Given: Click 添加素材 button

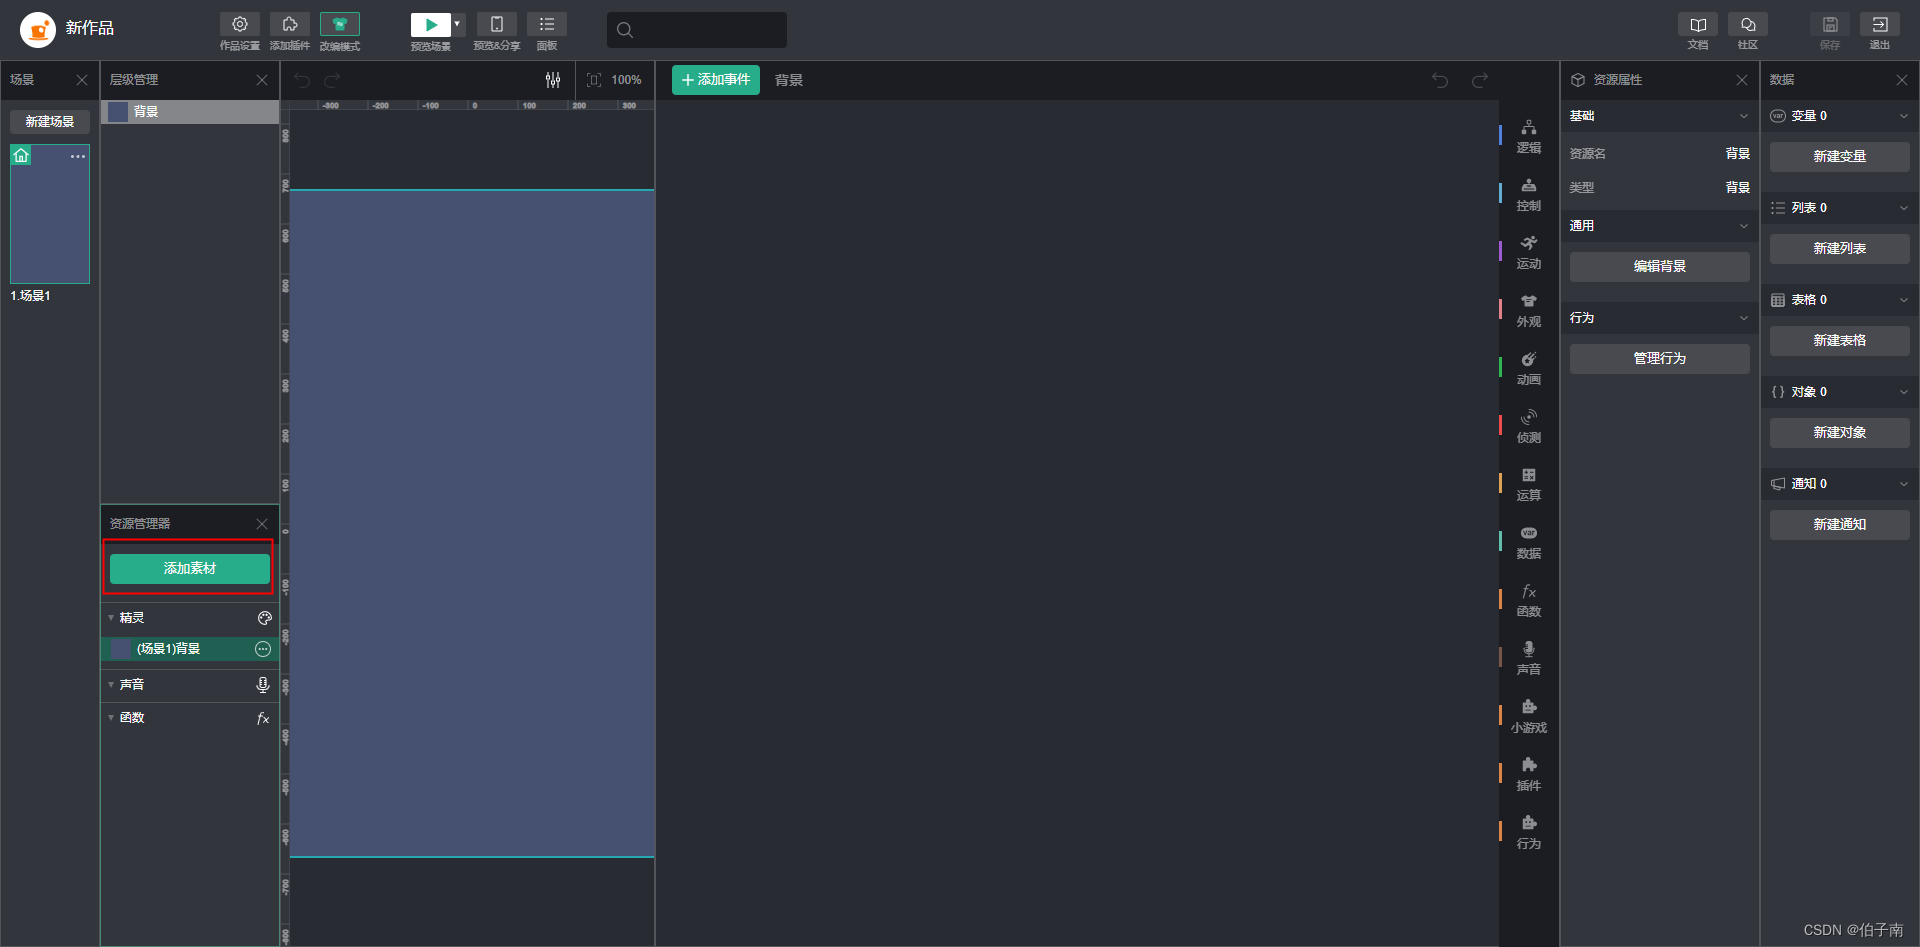Looking at the screenshot, I should click(x=190, y=568).
